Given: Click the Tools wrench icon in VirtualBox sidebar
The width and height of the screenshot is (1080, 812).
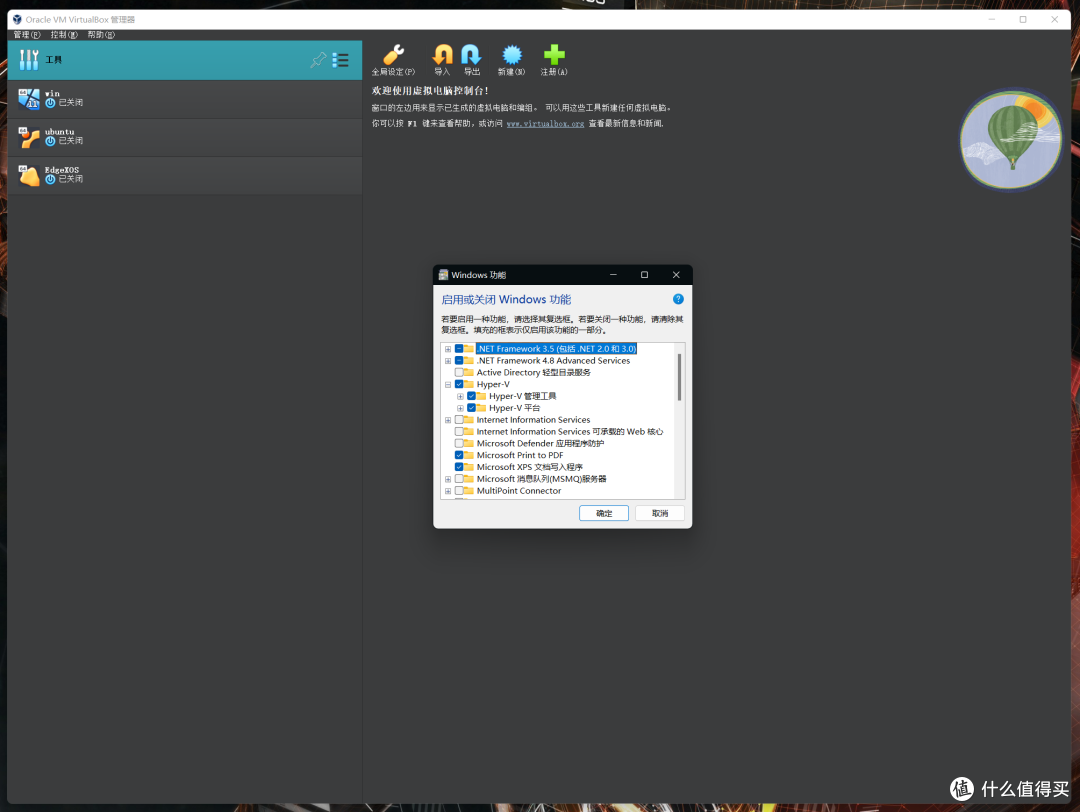Looking at the screenshot, I should [29, 60].
